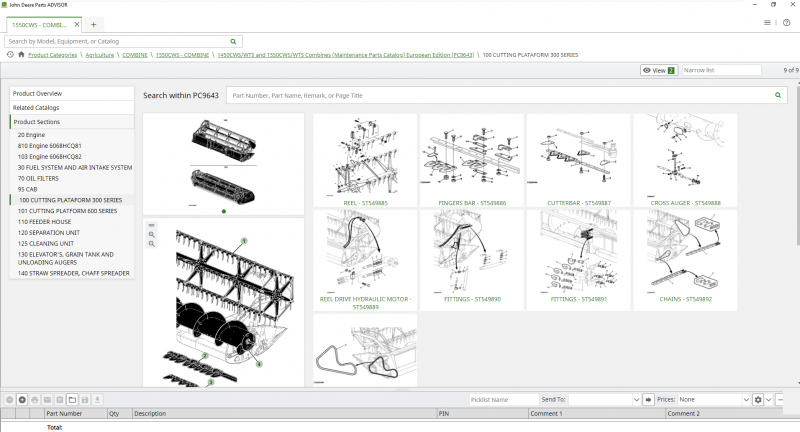
Task: Select Product Sections in sidebar
Action: 72,122
